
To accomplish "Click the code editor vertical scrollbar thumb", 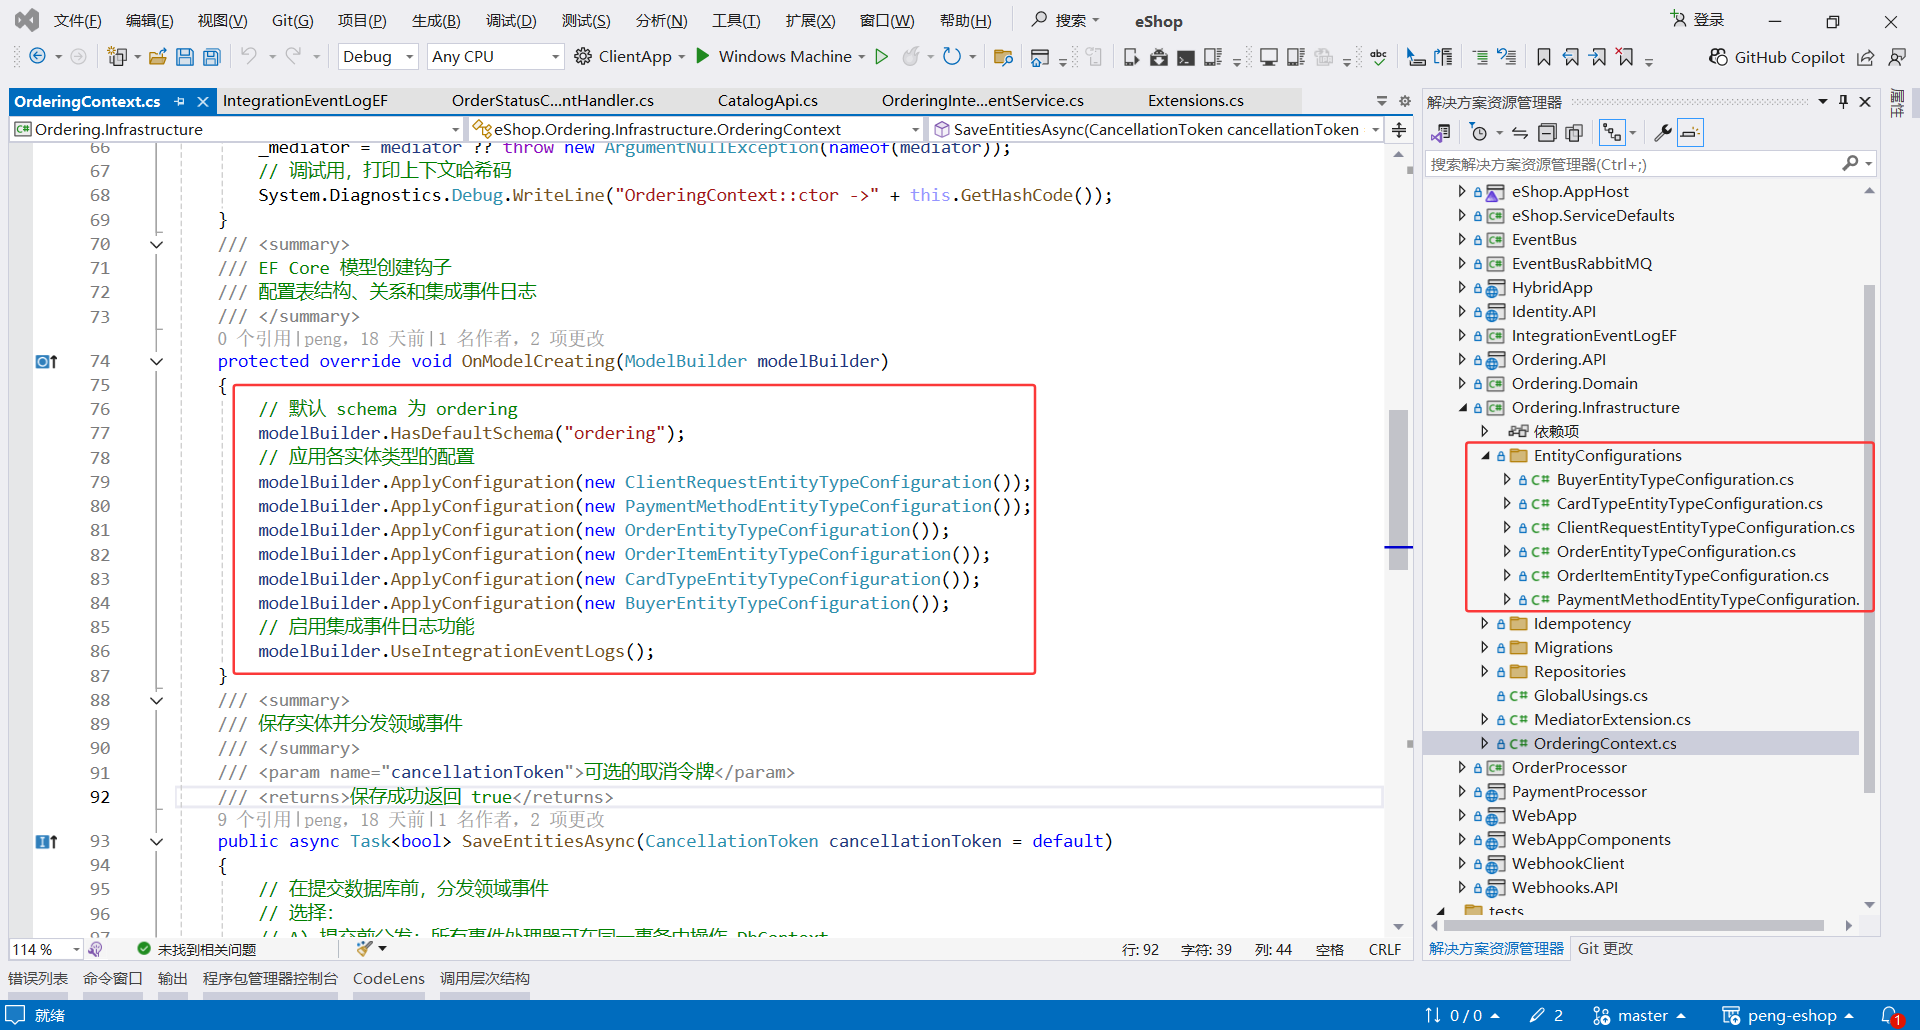I will 1398,489.
